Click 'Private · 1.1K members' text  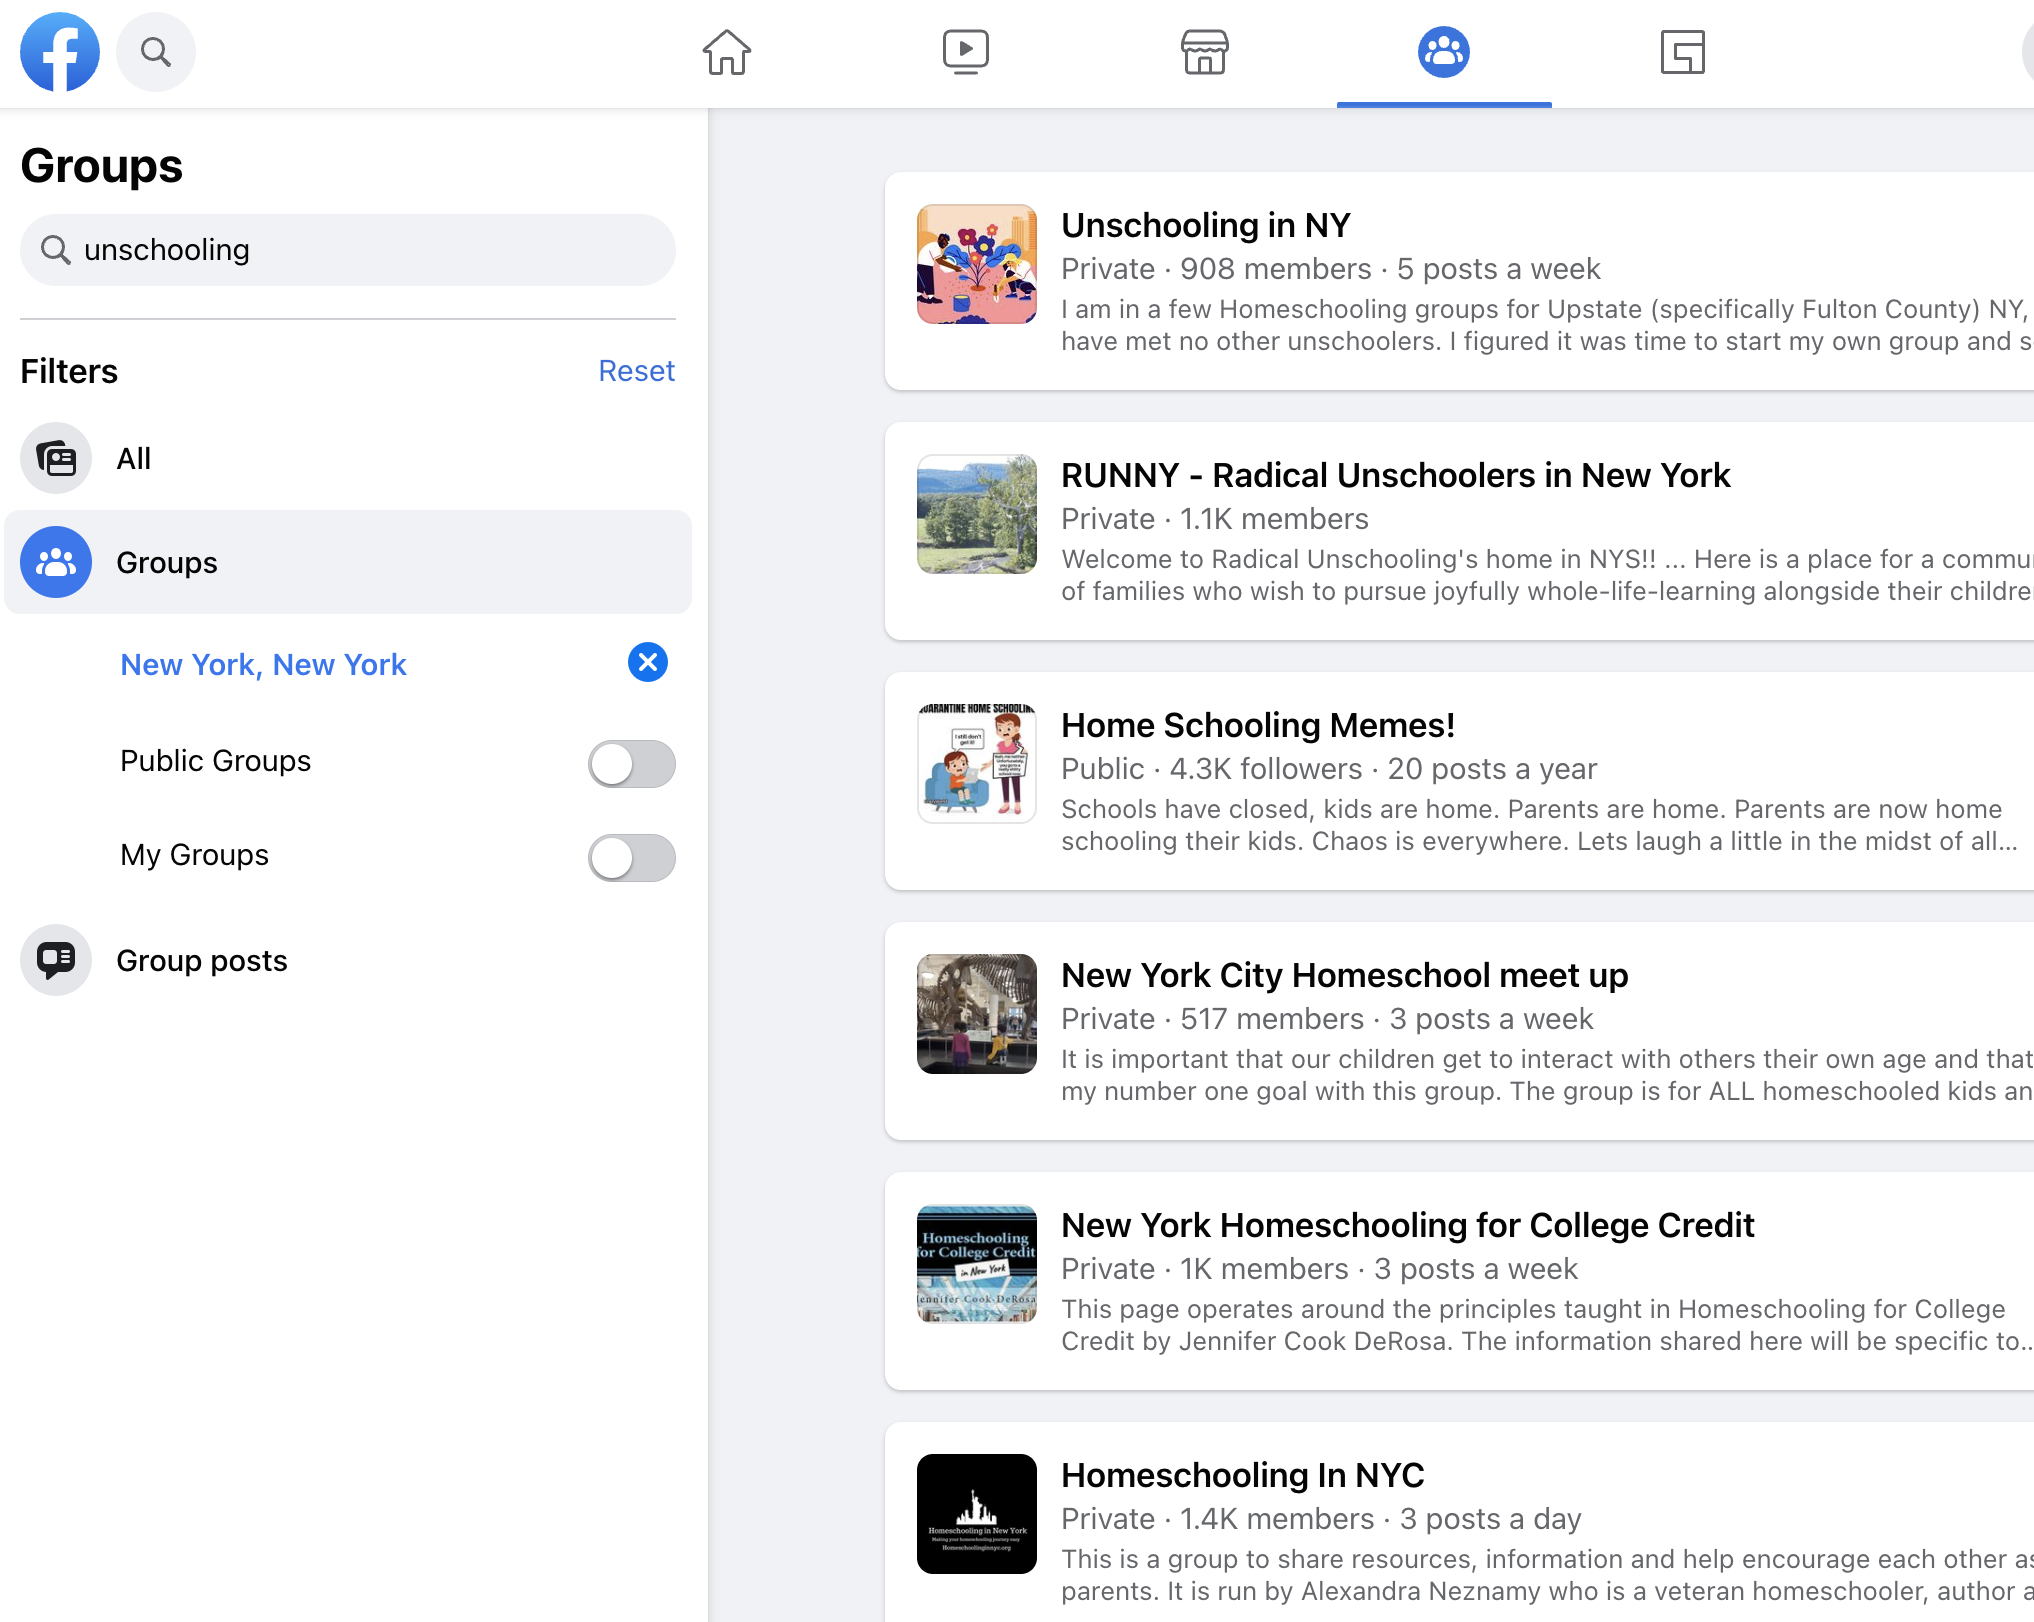click(x=1215, y=519)
